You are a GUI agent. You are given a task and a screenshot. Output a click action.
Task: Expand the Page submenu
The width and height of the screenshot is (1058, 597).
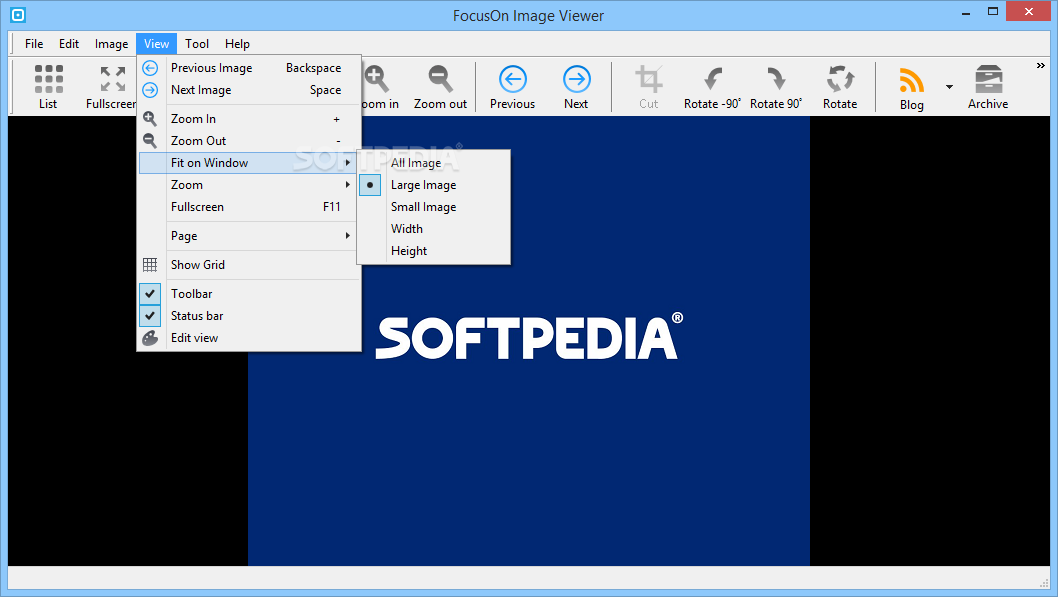point(248,235)
